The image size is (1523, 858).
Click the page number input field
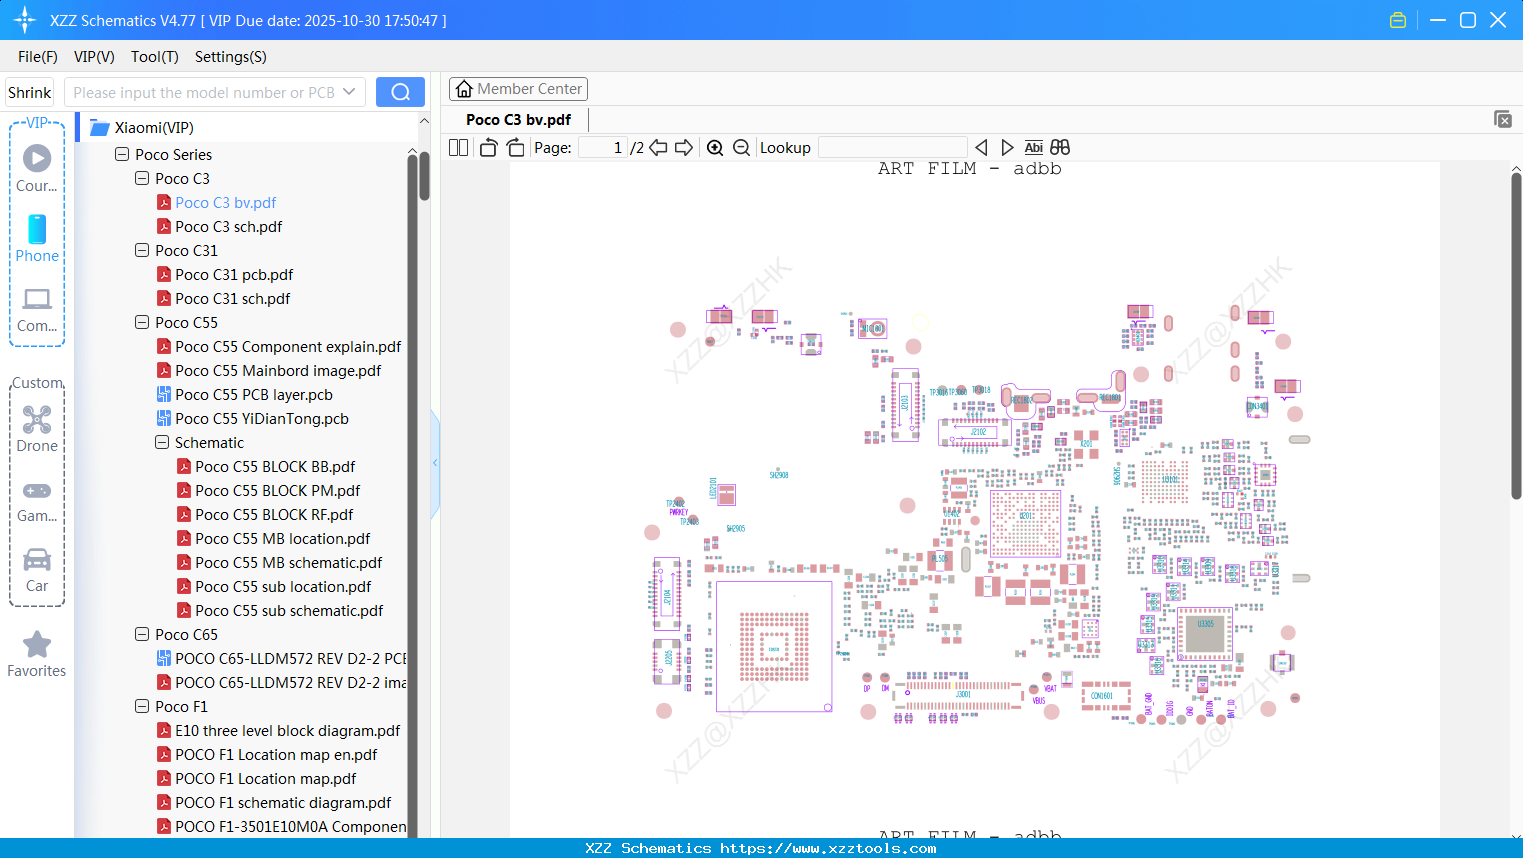click(x=603, y=148)
